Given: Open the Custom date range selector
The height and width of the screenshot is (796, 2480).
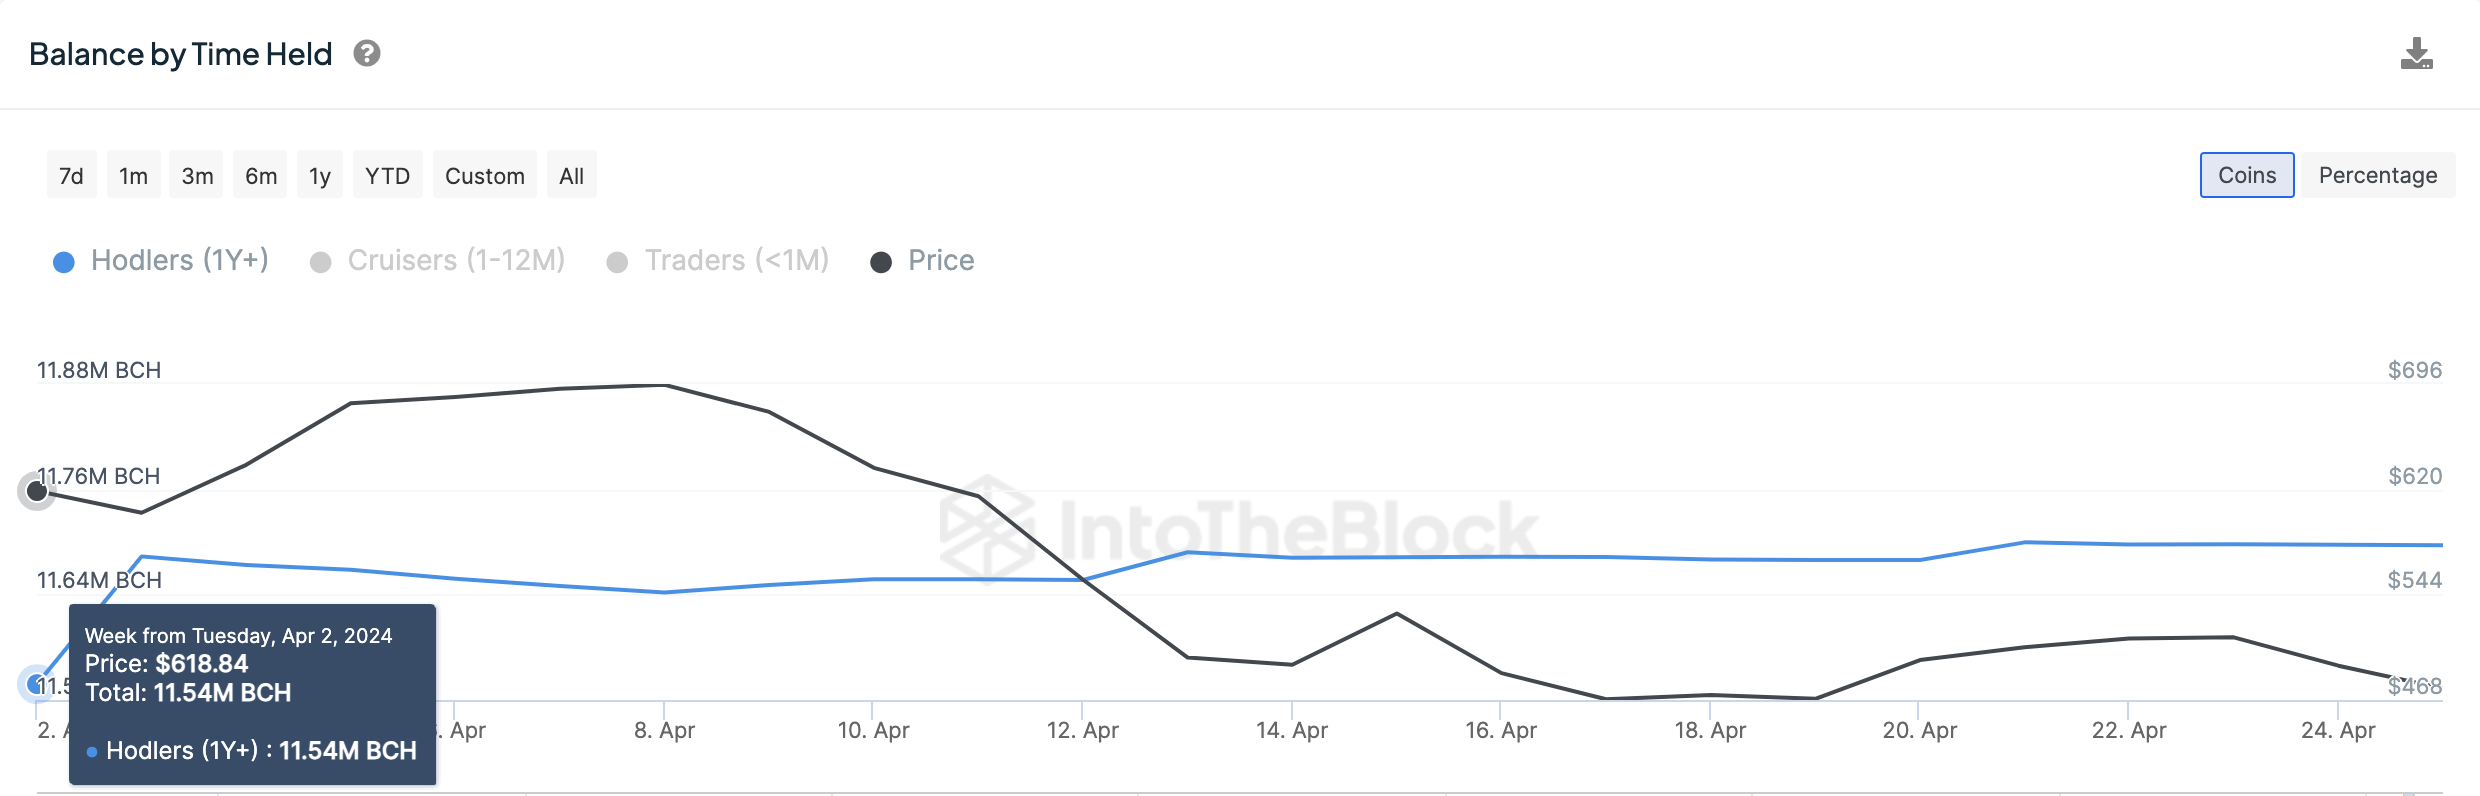Looking at the screenshot, I should point(484,174).
